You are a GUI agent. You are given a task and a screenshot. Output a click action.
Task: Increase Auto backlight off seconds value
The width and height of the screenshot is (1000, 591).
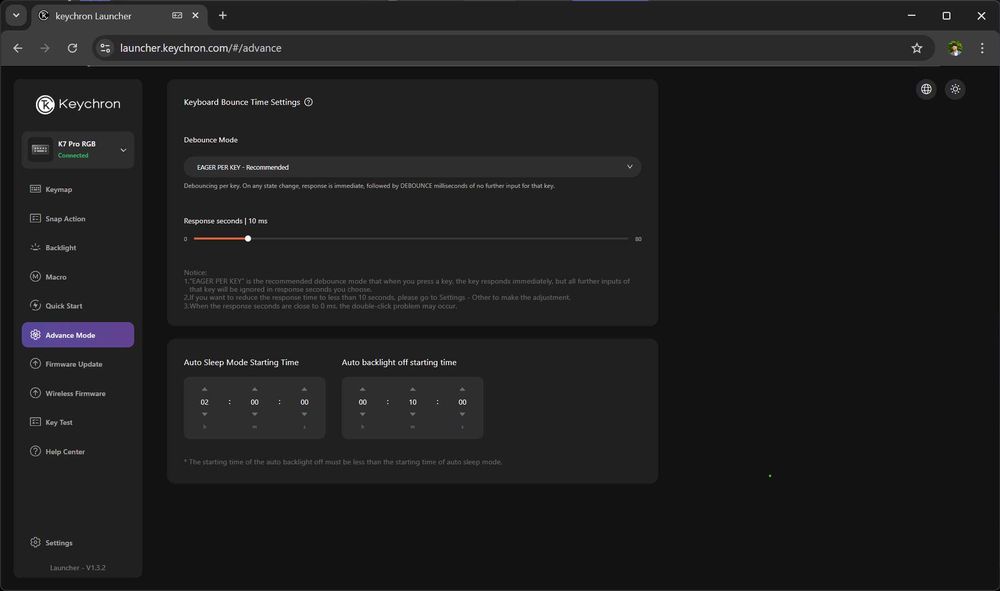[462, 389]
